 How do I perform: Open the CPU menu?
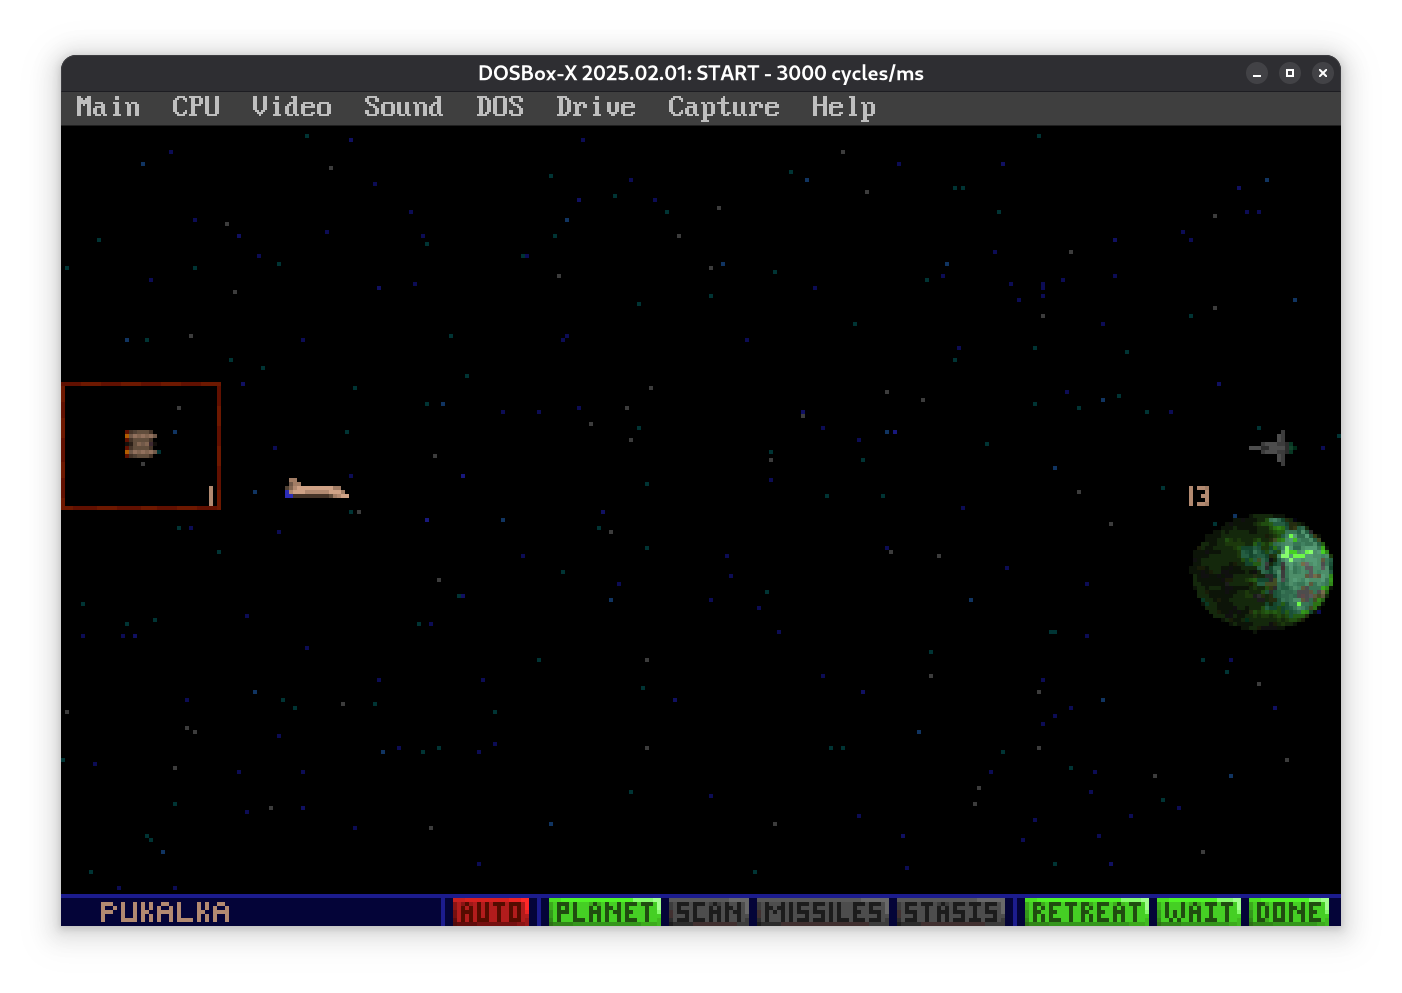196,107
